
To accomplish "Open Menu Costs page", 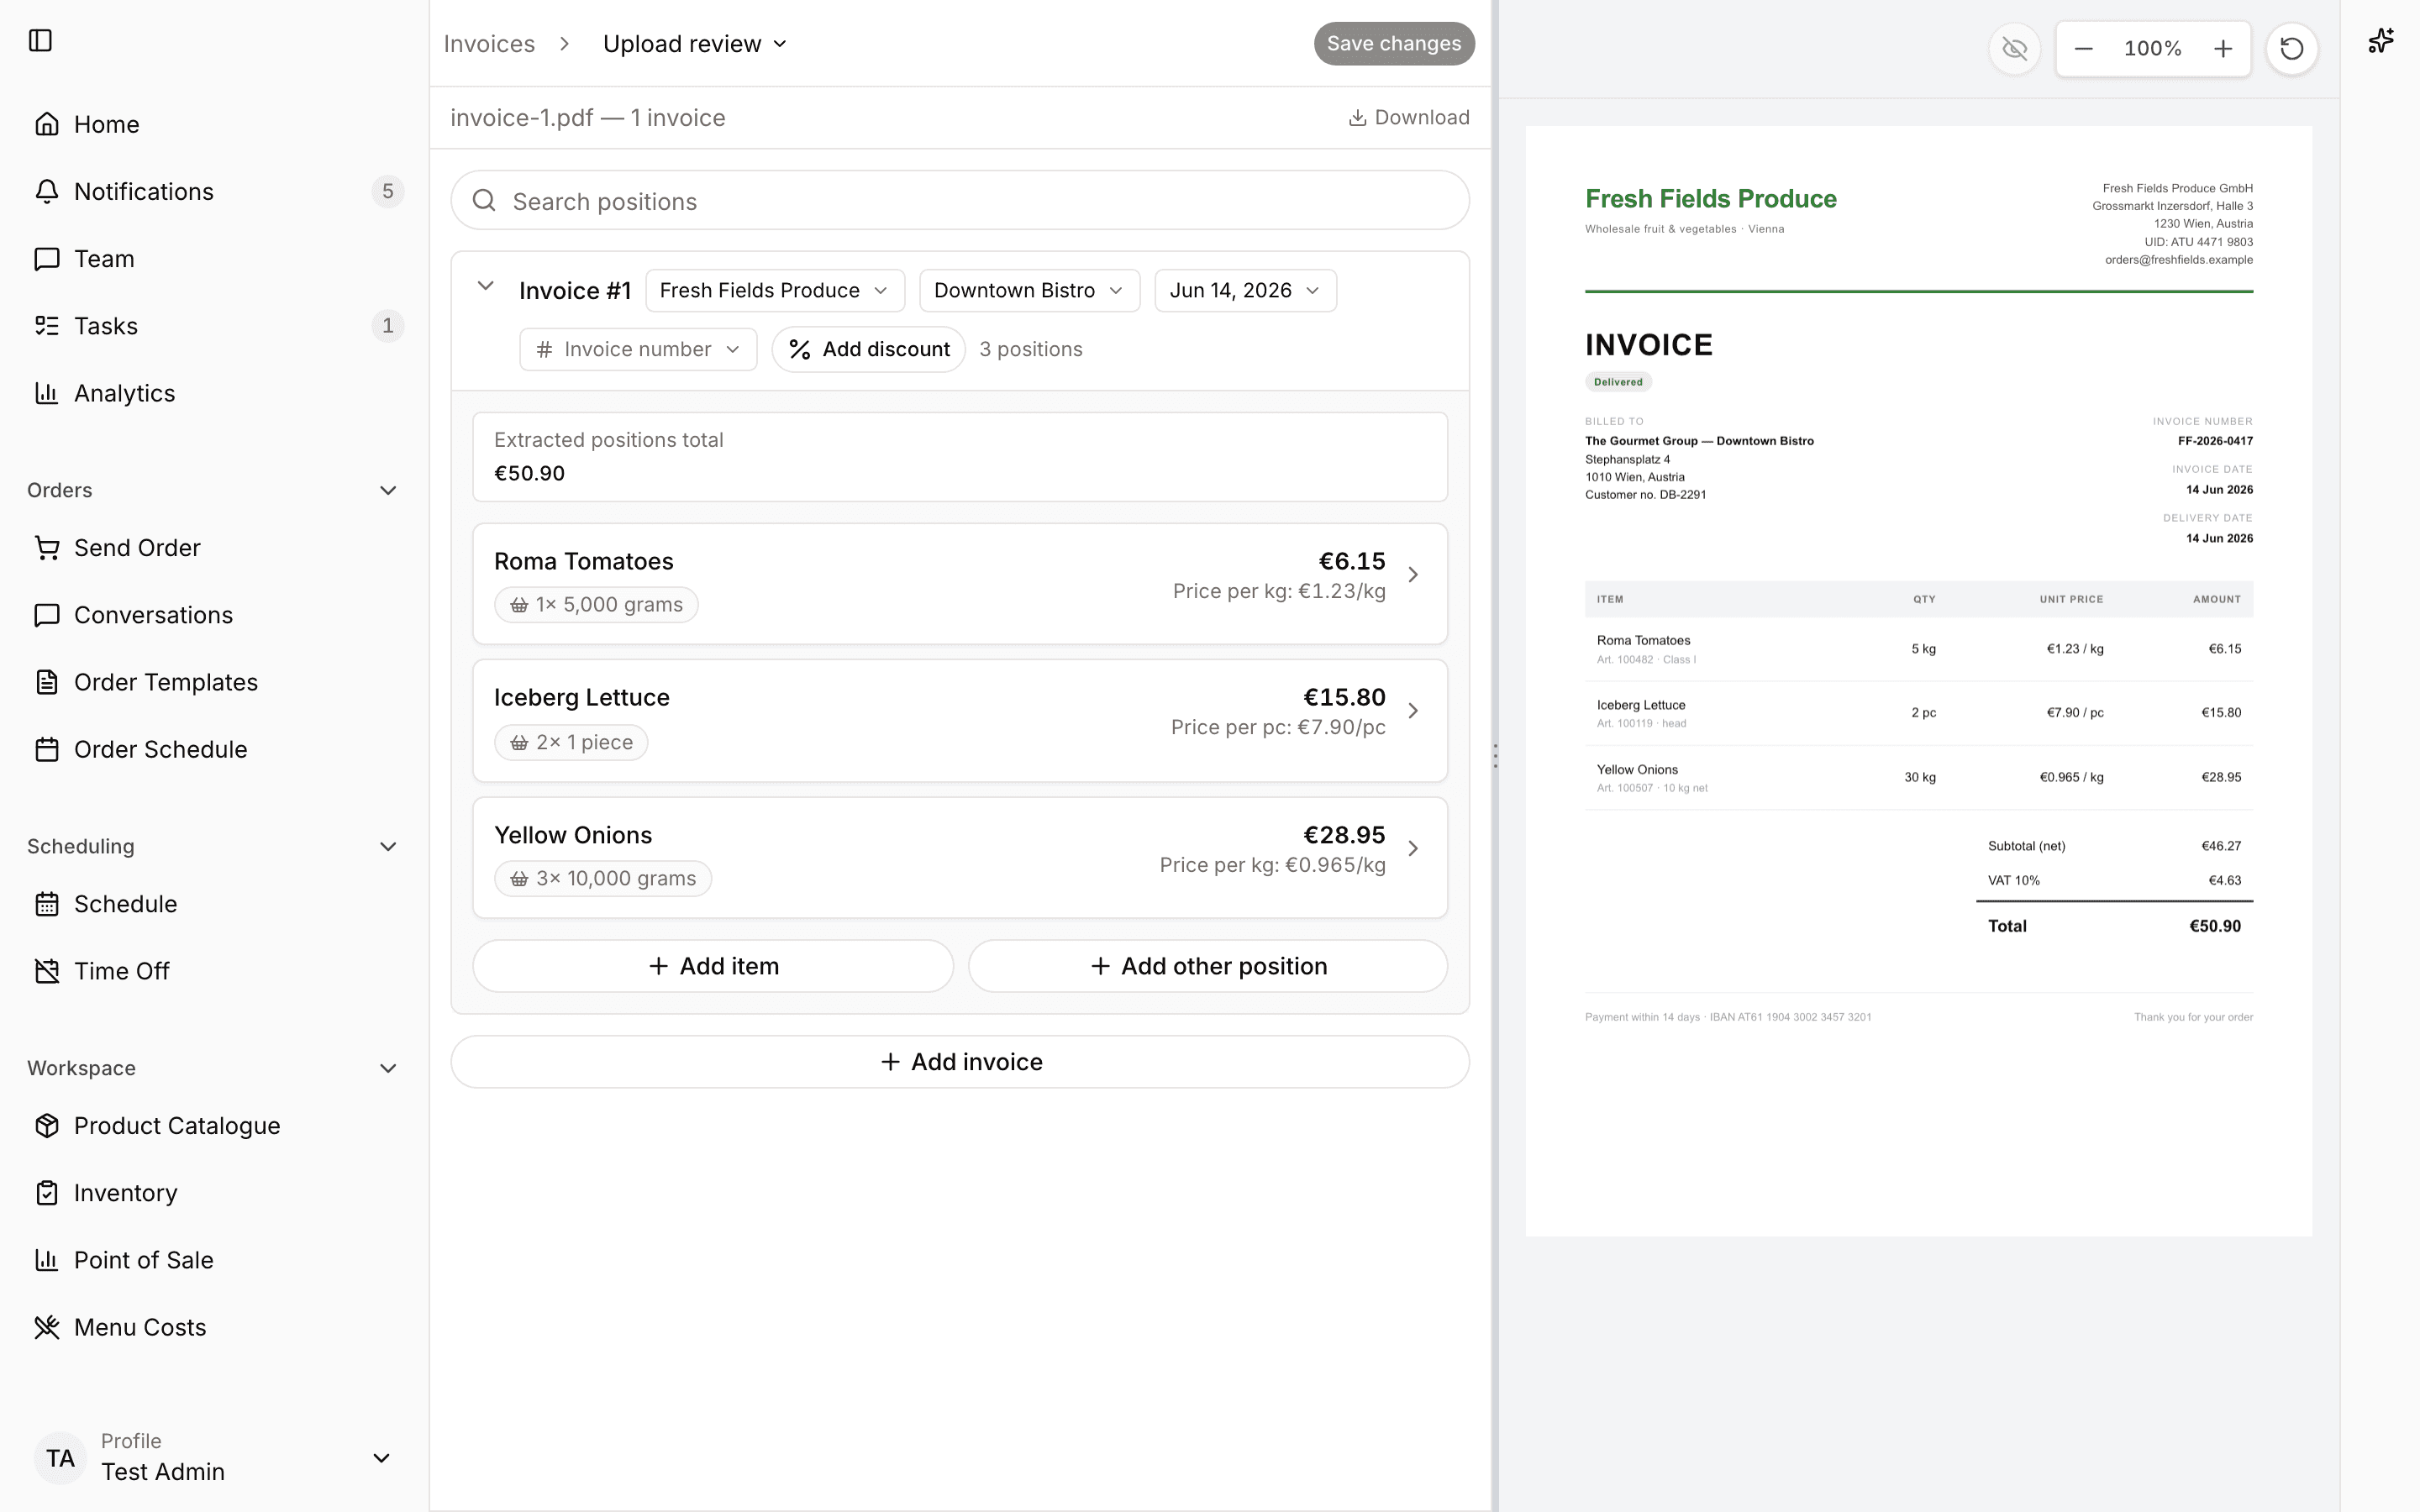I will point(215,1327).
